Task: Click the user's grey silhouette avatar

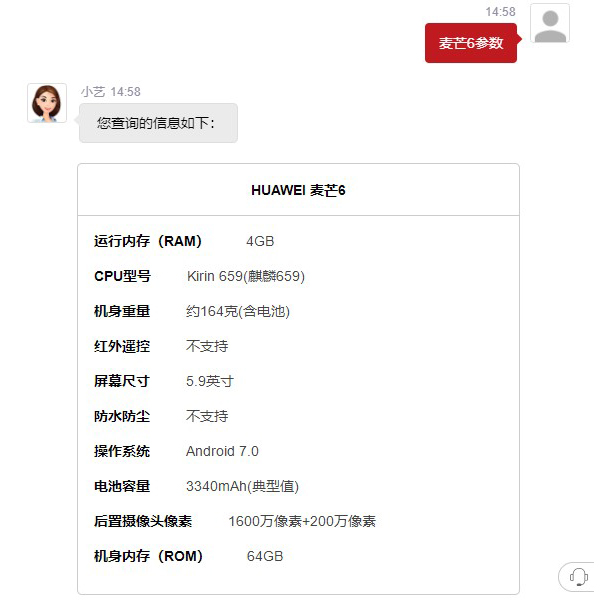Action: click(550, 23)
